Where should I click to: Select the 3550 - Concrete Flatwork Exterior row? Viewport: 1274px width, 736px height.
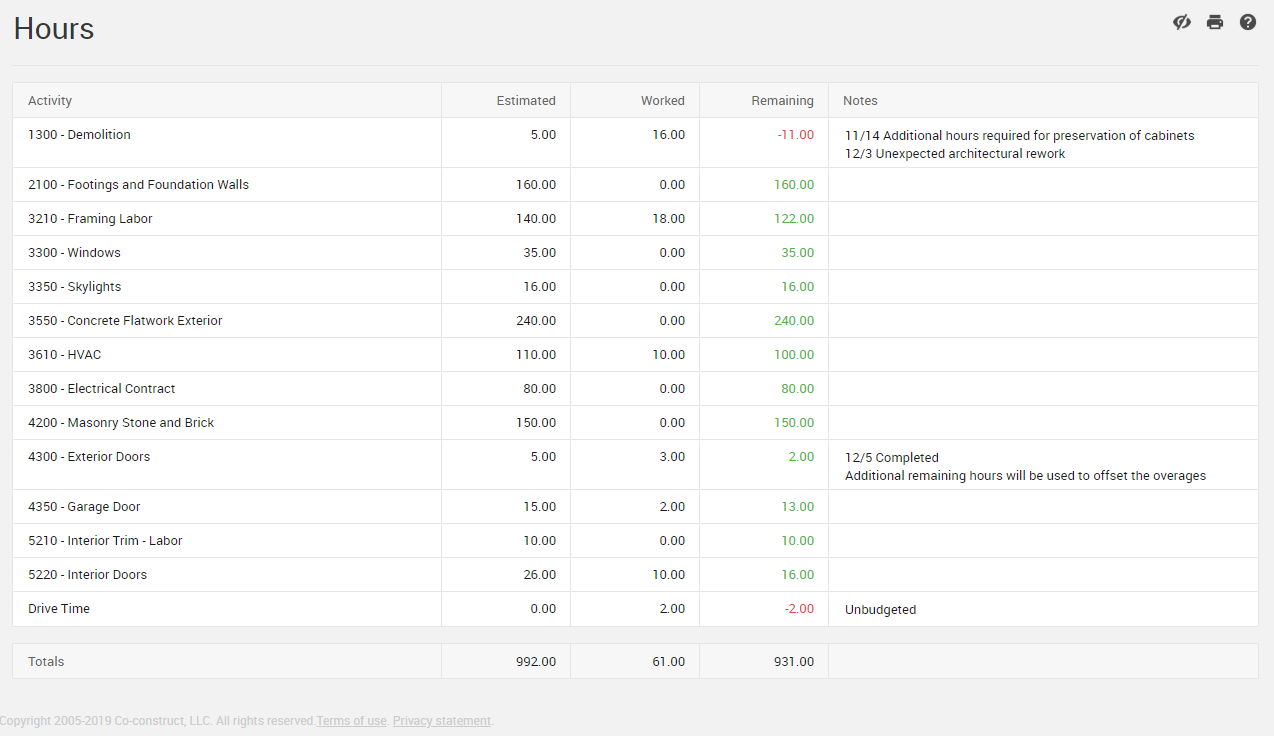(125, 321)
